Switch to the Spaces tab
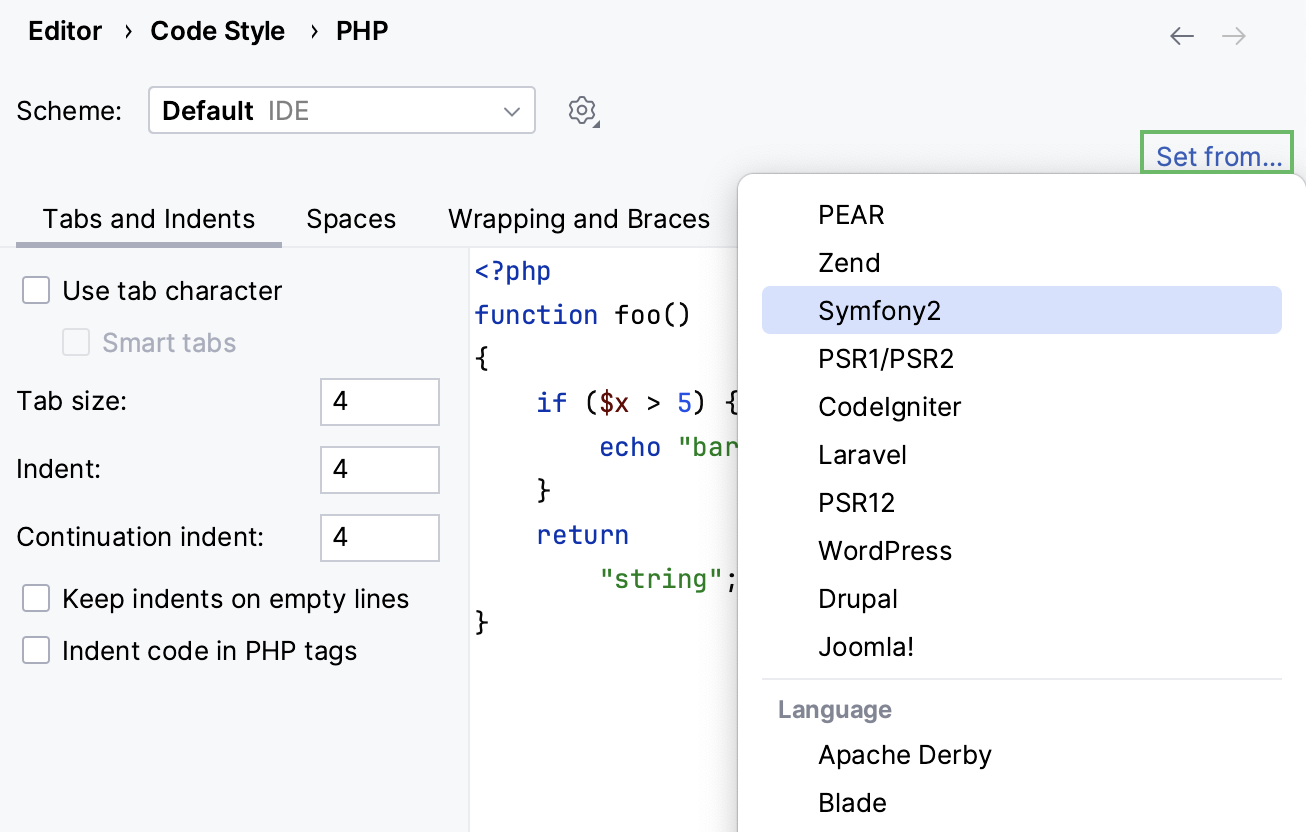 351,219
